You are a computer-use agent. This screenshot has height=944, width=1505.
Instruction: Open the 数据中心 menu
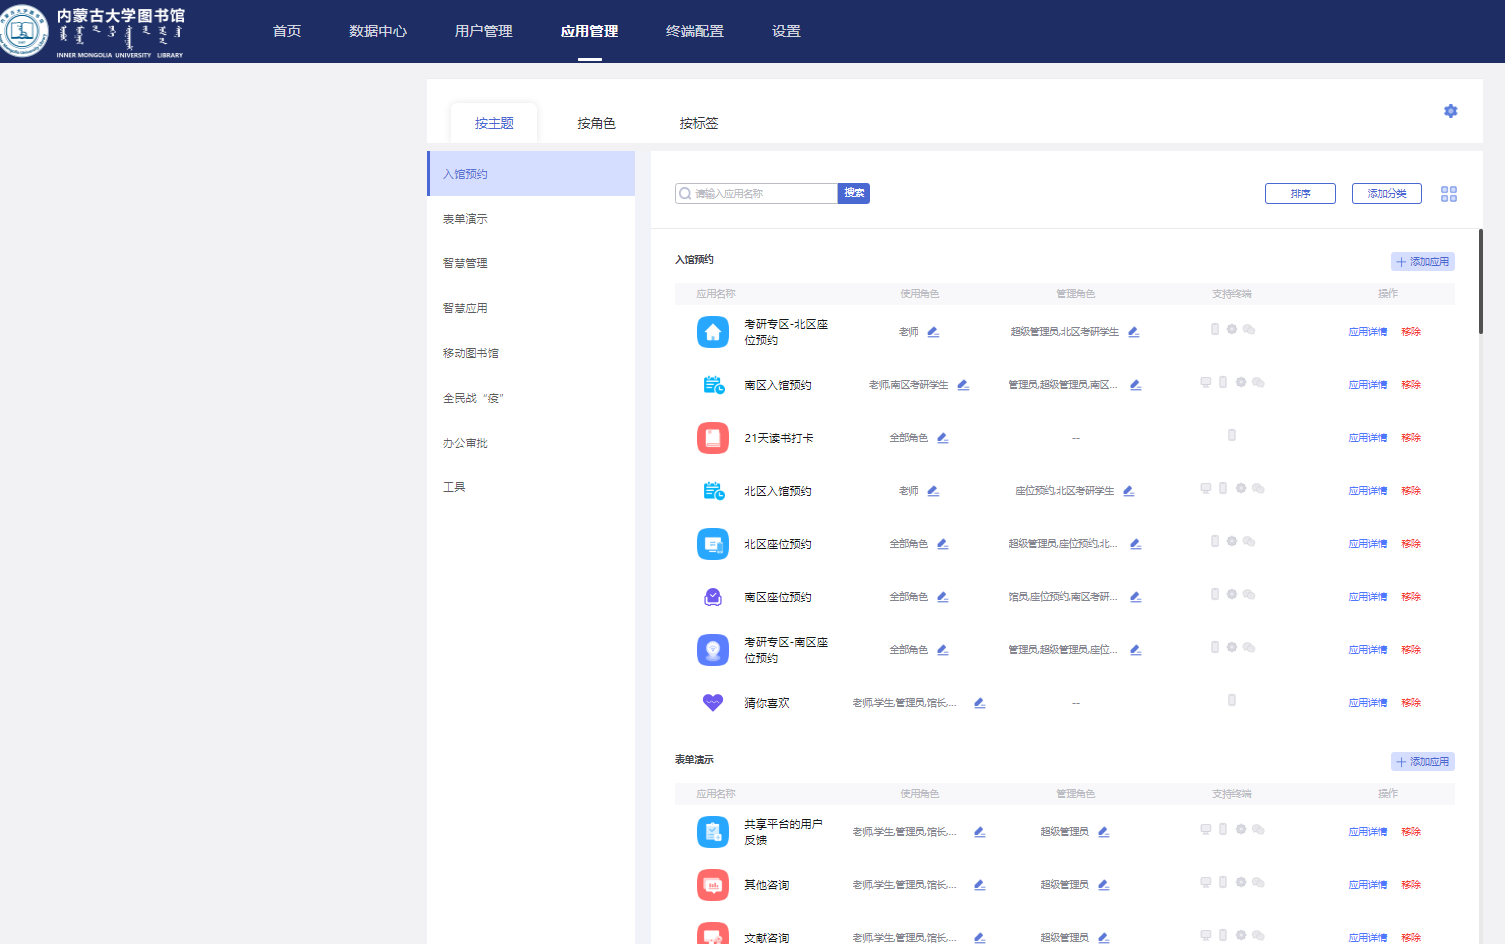pyautogui.click(x=377, y=31)
